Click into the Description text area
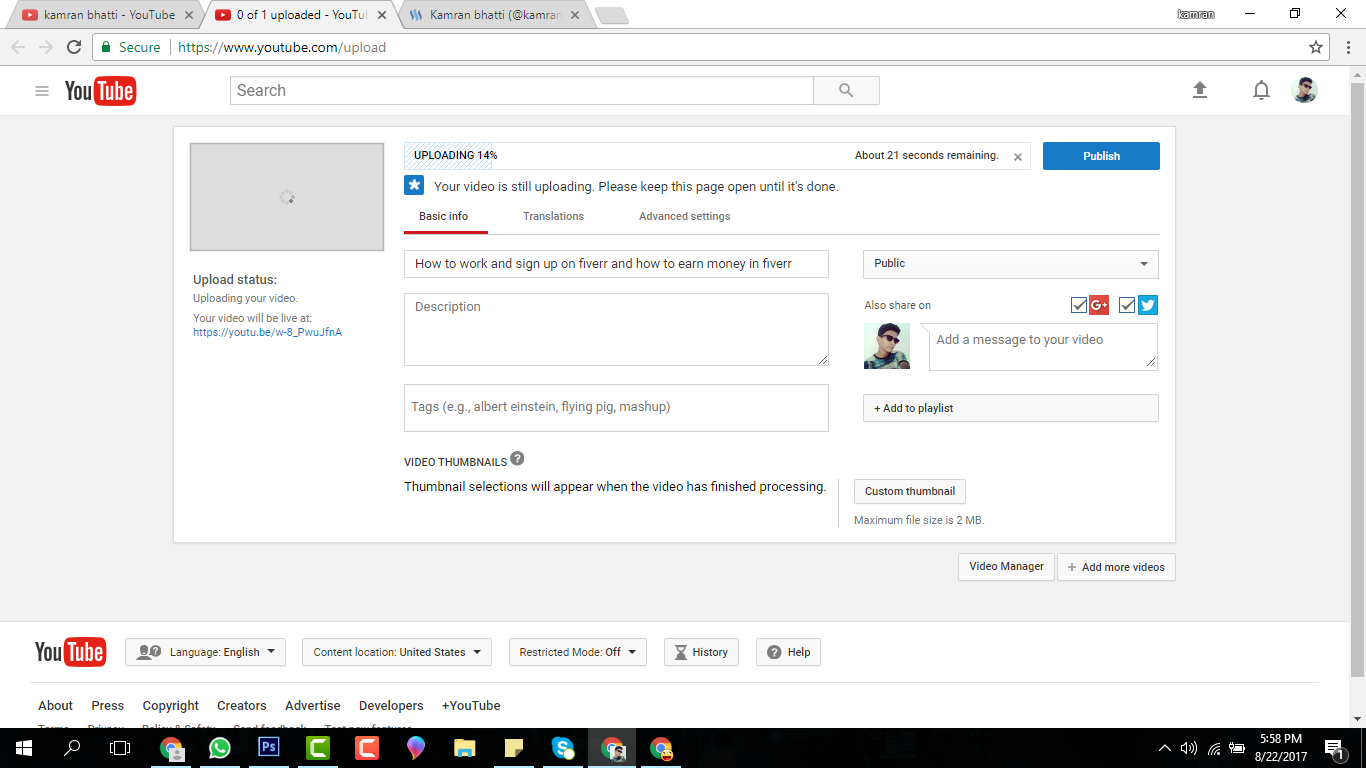1366x768 pixels. coord(616,329)
